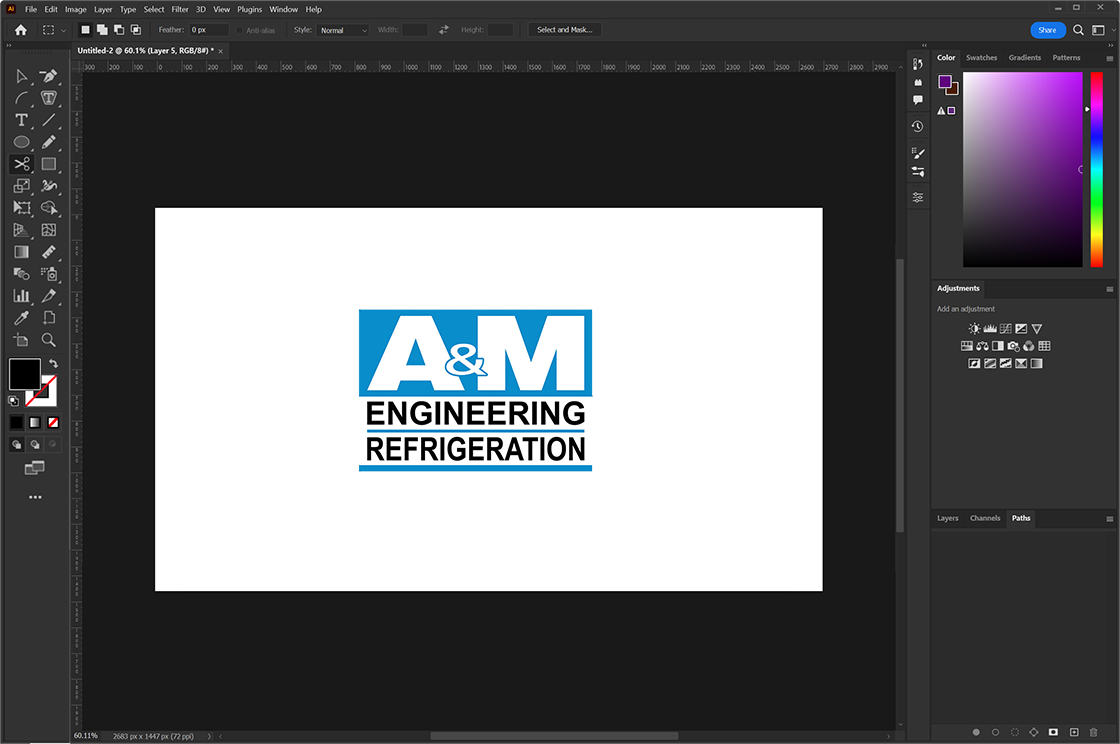The image size is (1120, 744).
Task: Select the Eyedropper tool
Action: click(21, 318)
